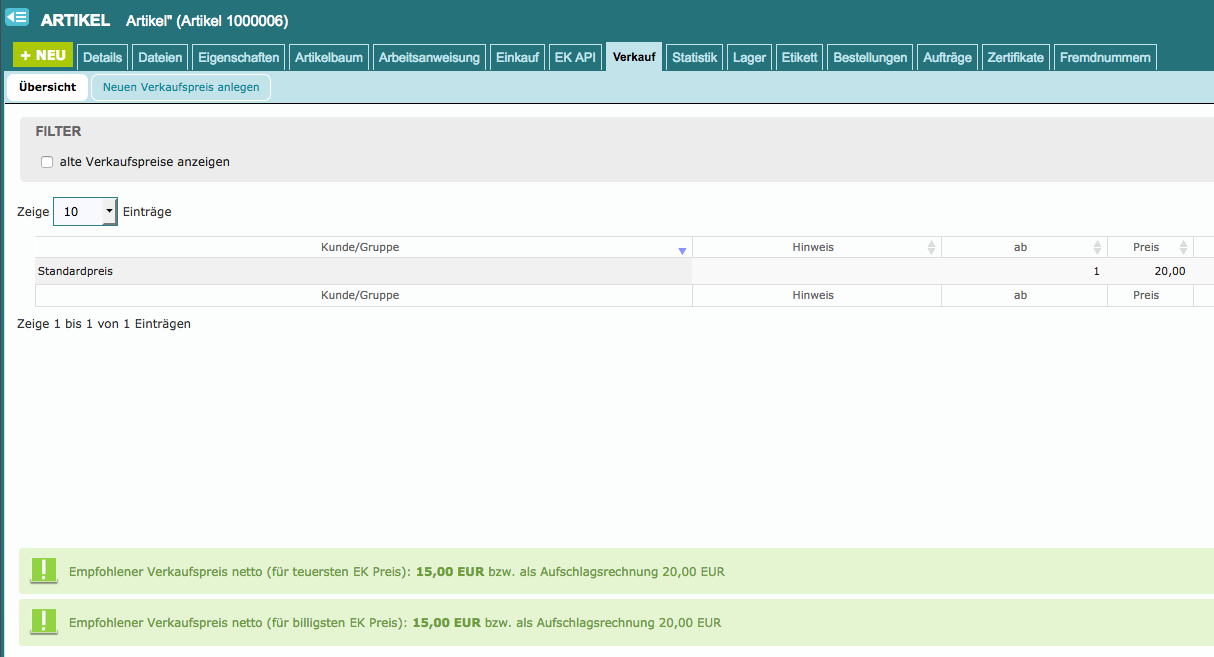Select the Artikelbaum tab

pos(329,58)
